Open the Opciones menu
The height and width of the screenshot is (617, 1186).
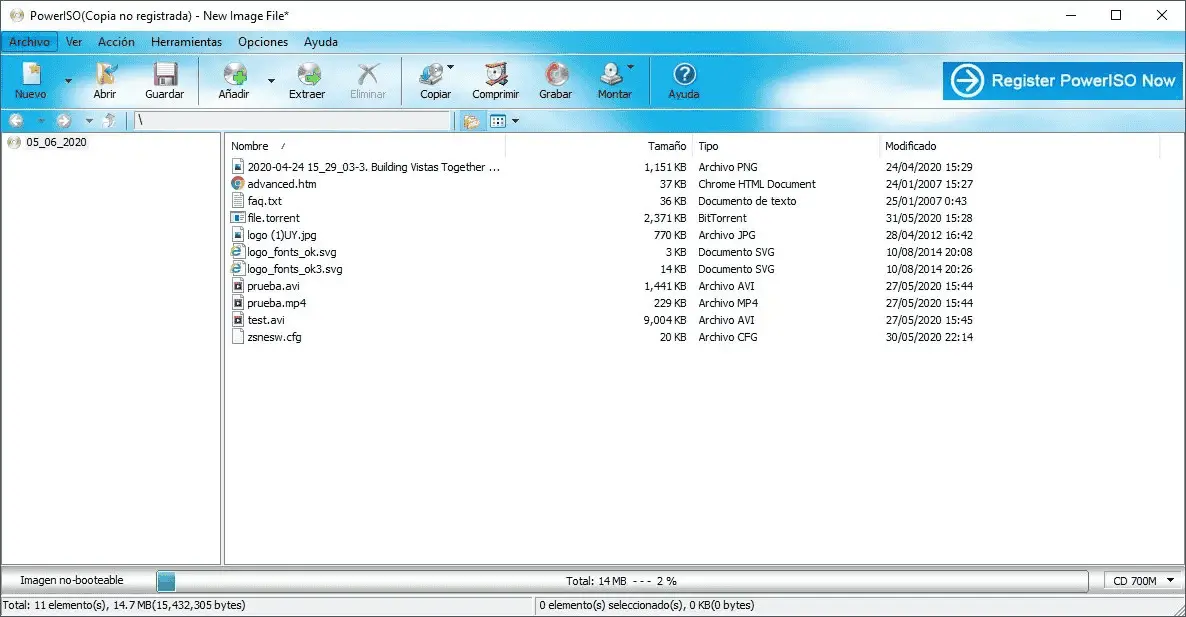[263, 42]
